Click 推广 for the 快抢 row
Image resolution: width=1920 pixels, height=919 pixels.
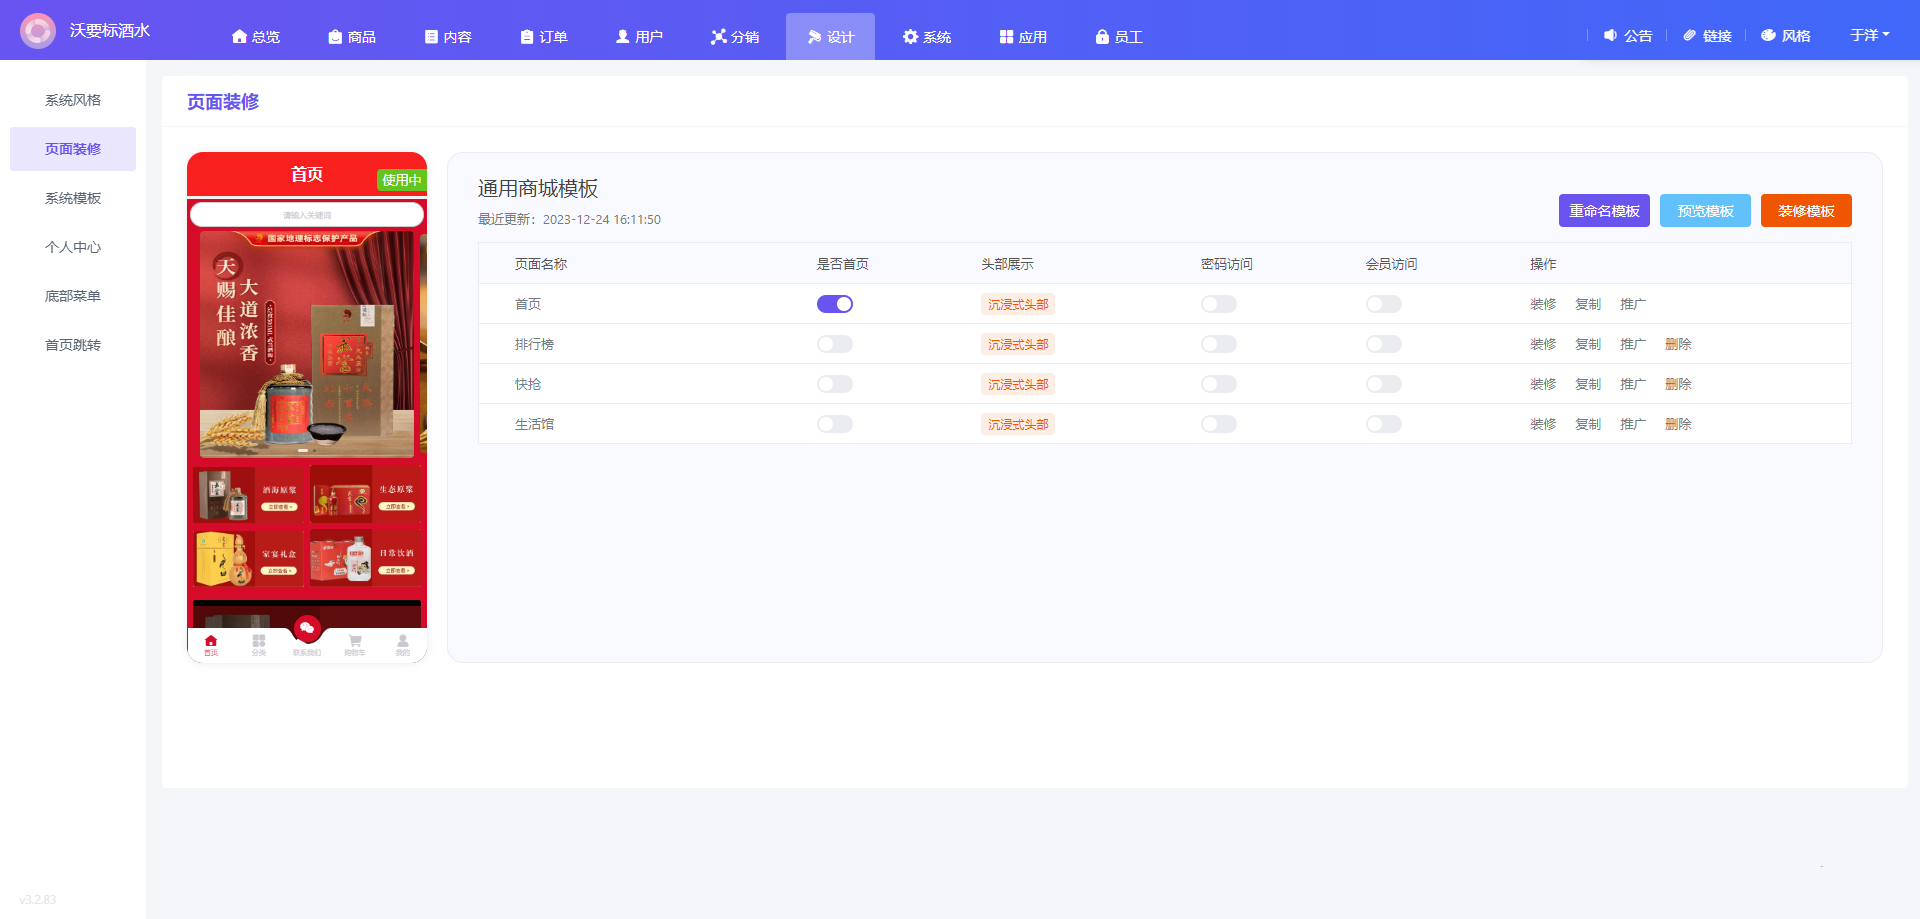coord(1633,384)
